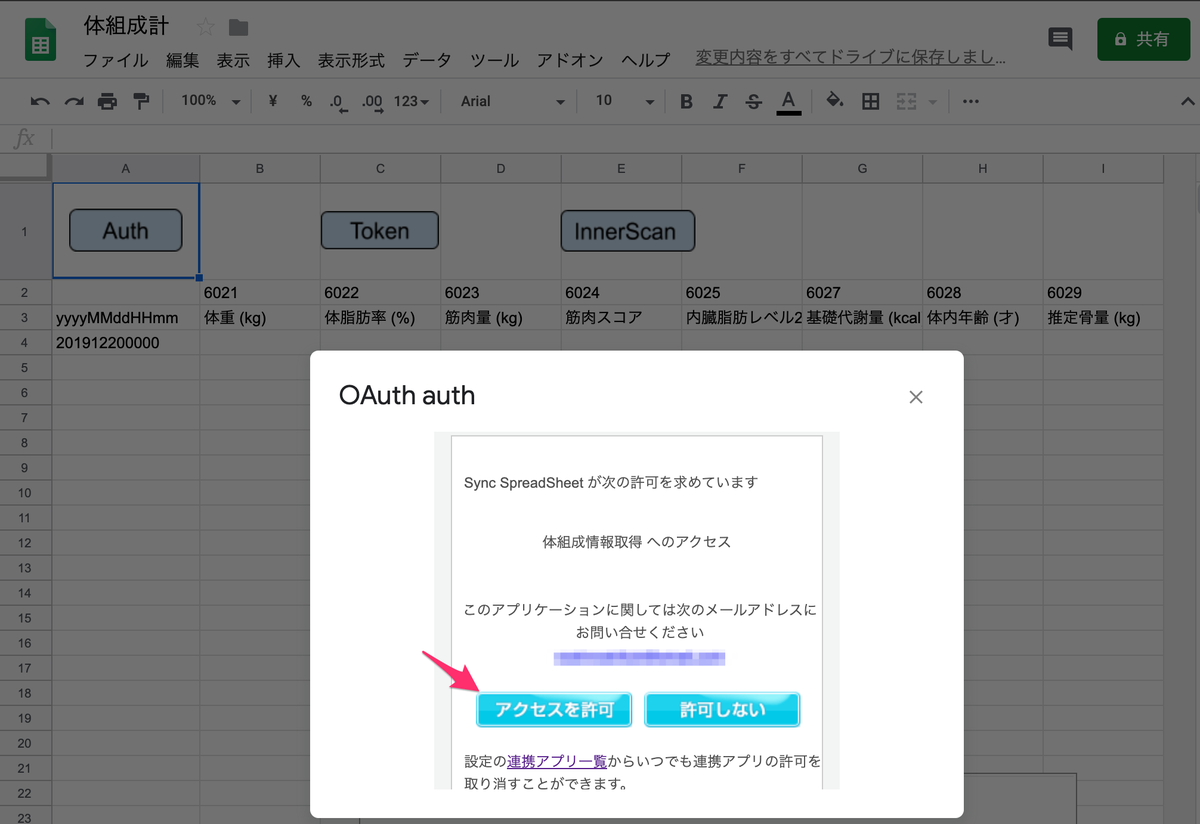This screenshot has width=1200, height=824.
Task: Click the 許可しない button
Action: click(722, 710)
